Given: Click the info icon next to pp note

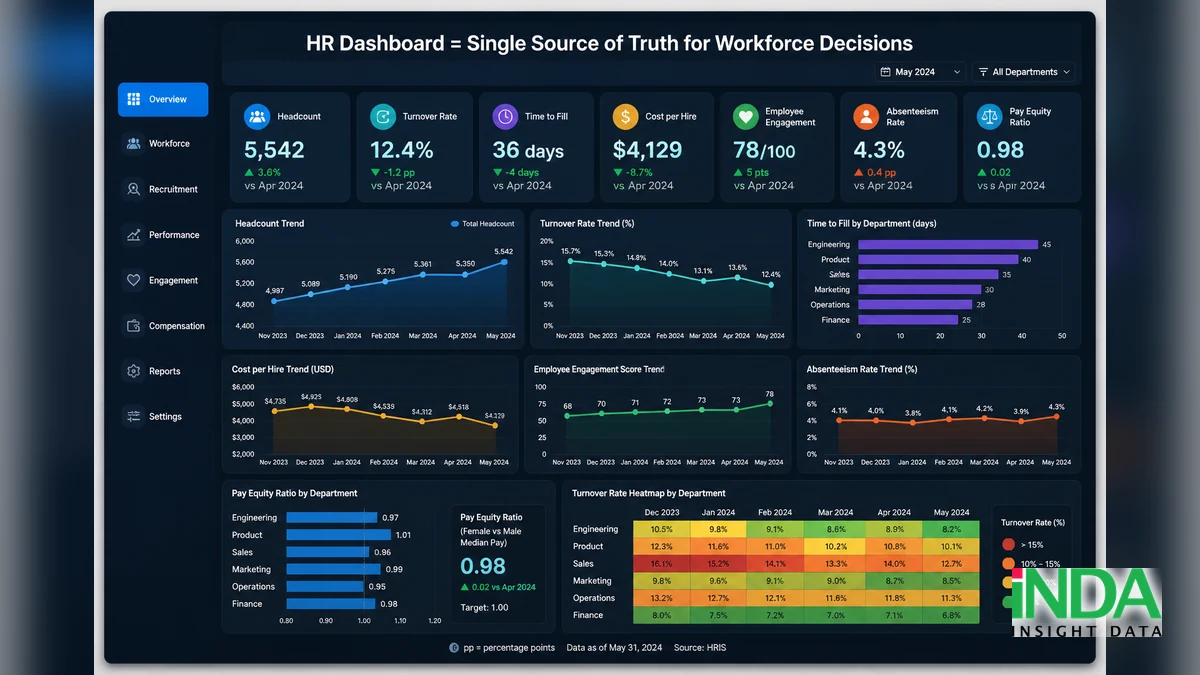Looking at the screenshot, I should 454,648.
